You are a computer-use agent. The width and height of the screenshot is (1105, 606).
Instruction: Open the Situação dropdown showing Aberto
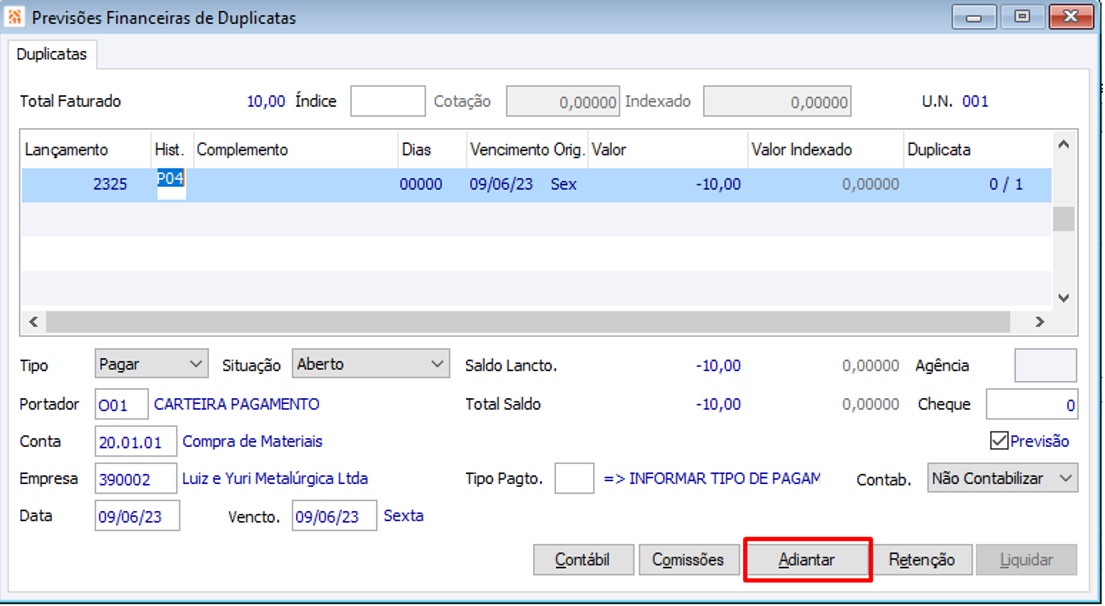pyautogui.click(x=371, y=364)
